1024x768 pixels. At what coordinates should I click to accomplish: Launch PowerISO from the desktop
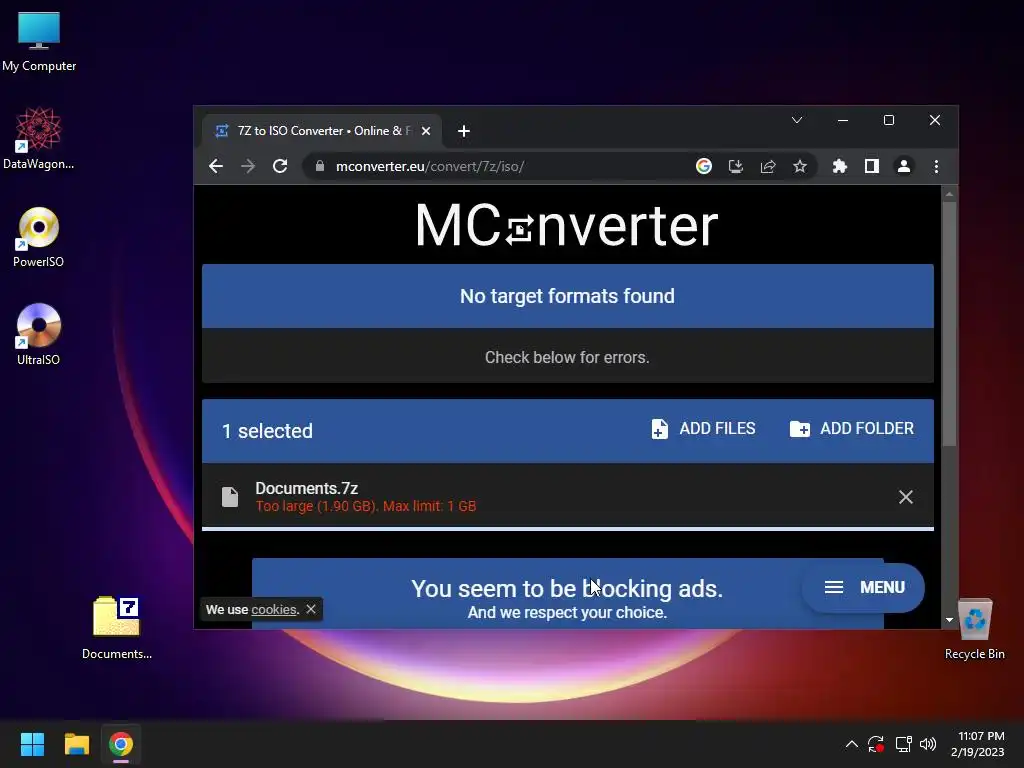[39, 236]
